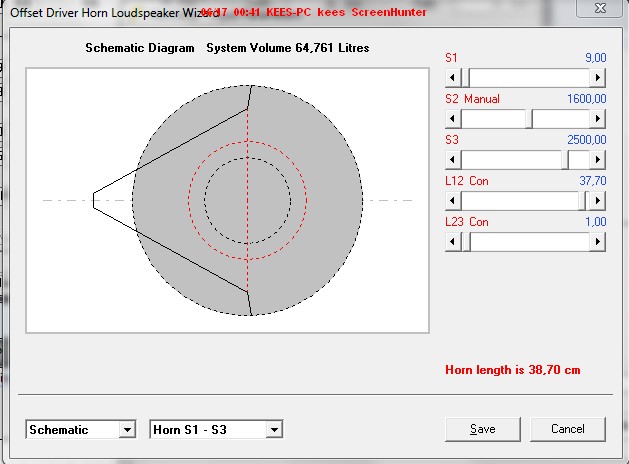Click the S1 slider left arrow
The height and width of the screenshot is (464, 629).
click(453, 77)
